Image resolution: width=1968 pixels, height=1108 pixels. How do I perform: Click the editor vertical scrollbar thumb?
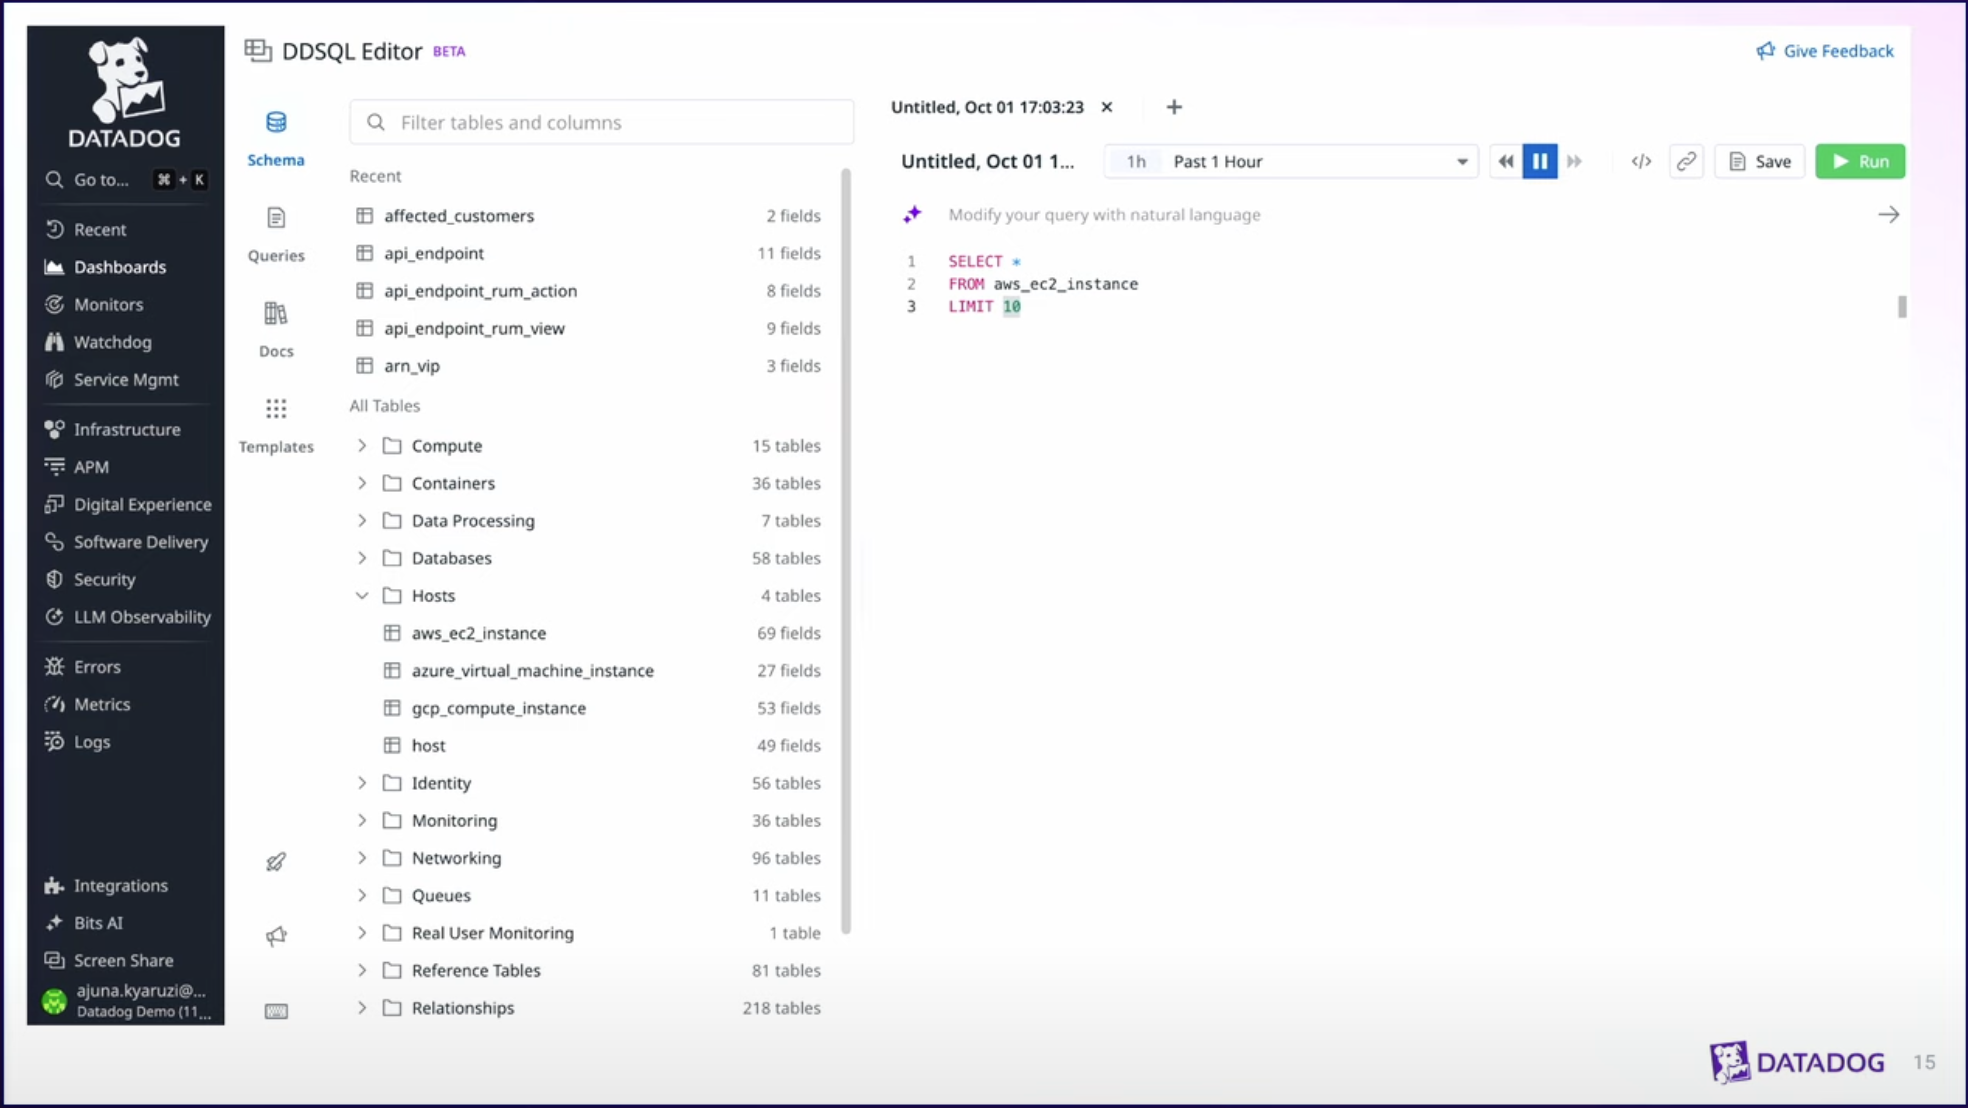tap(1902, 307)
